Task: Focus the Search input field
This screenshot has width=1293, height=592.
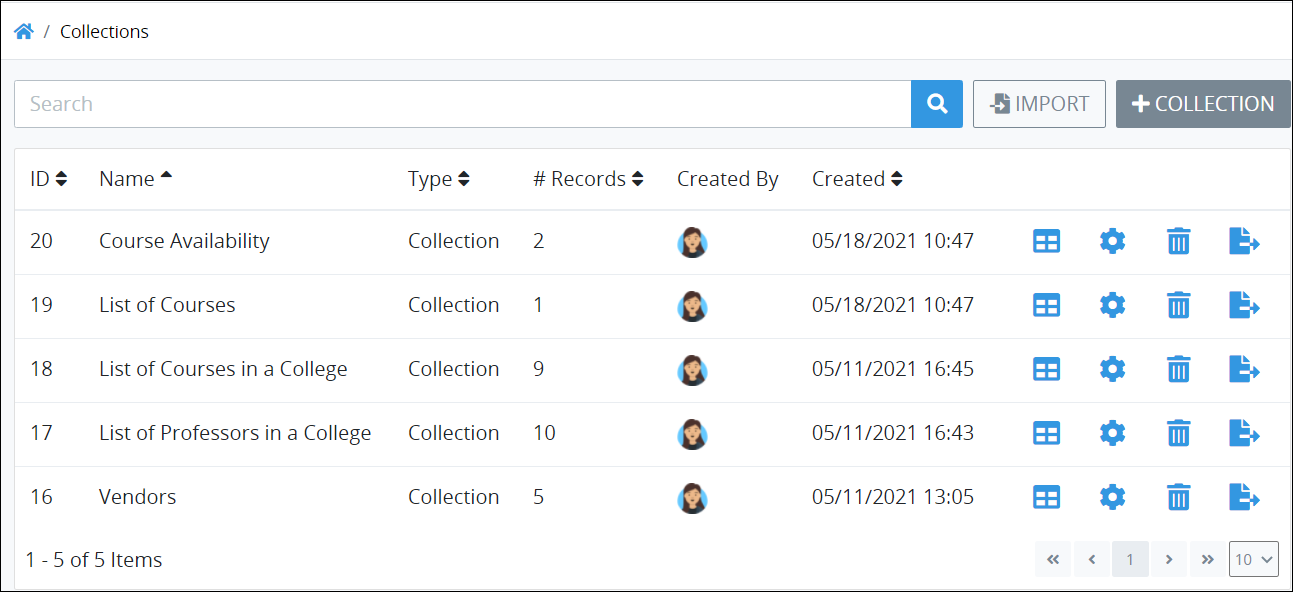Action: (x=462, y=104)
